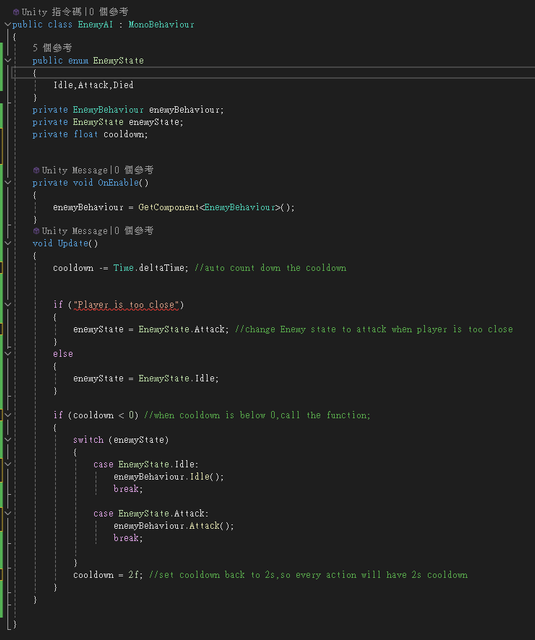The height and width of the screenshot is (640, 535).
Task: Open "0 個參考" CodeLens above Update
Action: point(133,231)
